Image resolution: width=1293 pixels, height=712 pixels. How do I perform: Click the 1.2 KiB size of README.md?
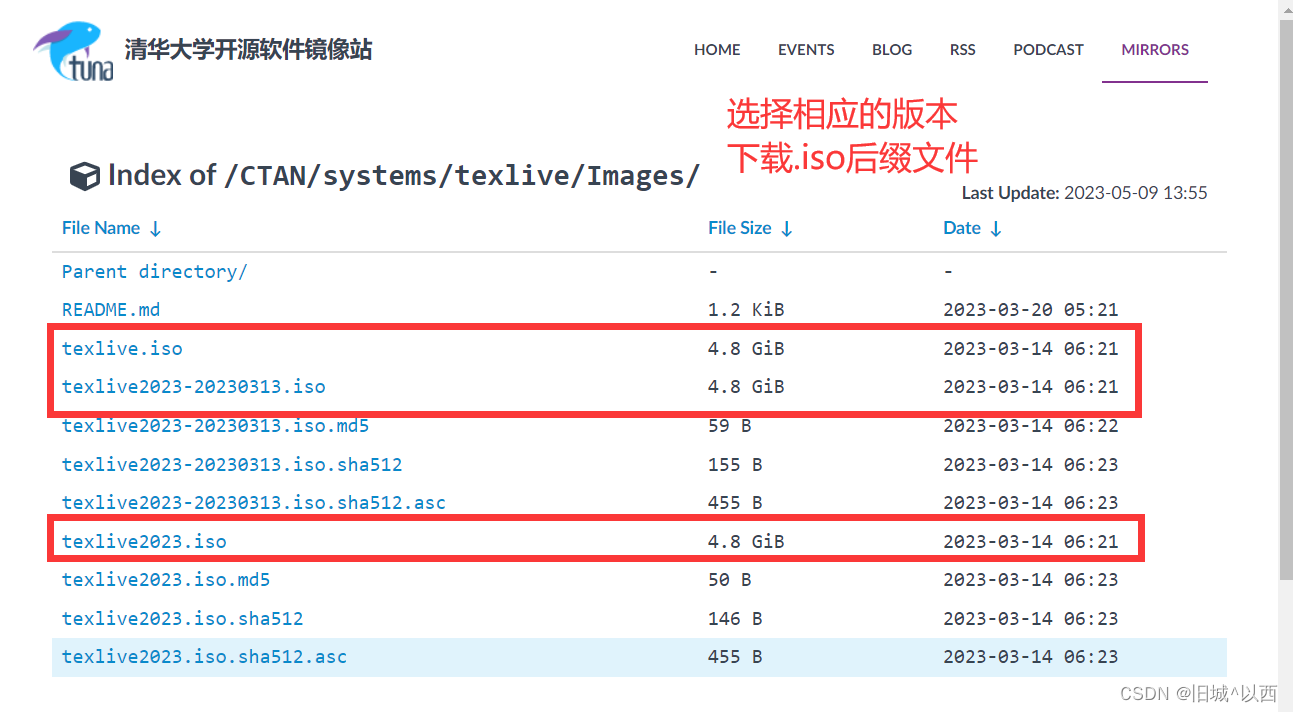746,309
